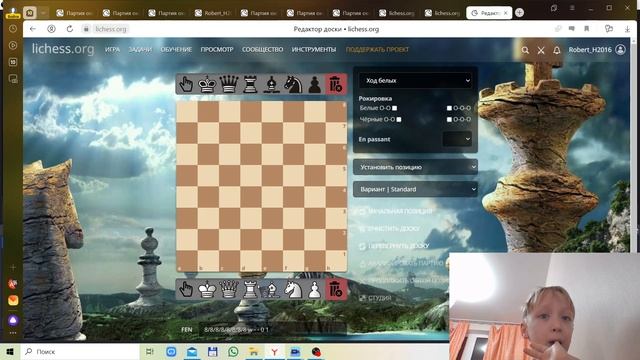Click the FEN input field

click(272, 329)
